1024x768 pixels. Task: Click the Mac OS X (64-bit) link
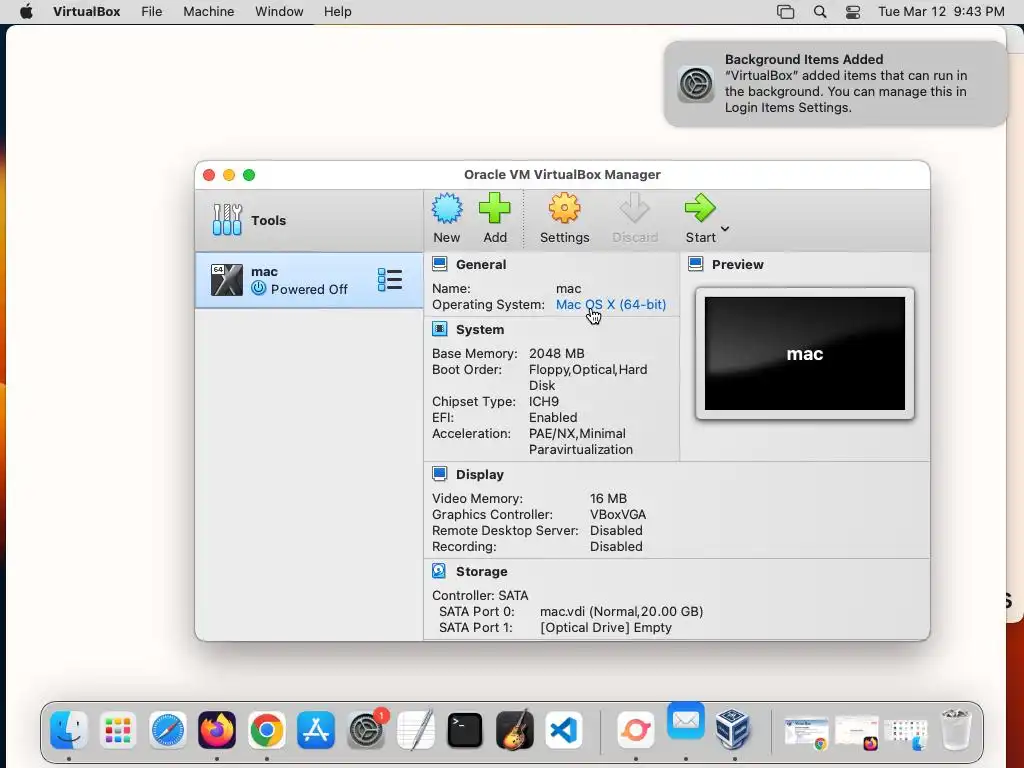tap(611, 304)
